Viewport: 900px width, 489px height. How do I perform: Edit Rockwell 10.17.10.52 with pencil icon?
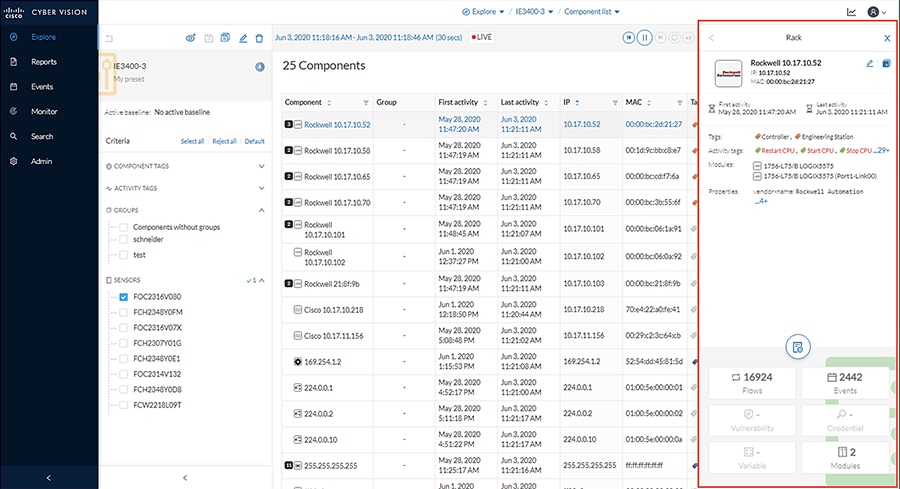point(870,64)
